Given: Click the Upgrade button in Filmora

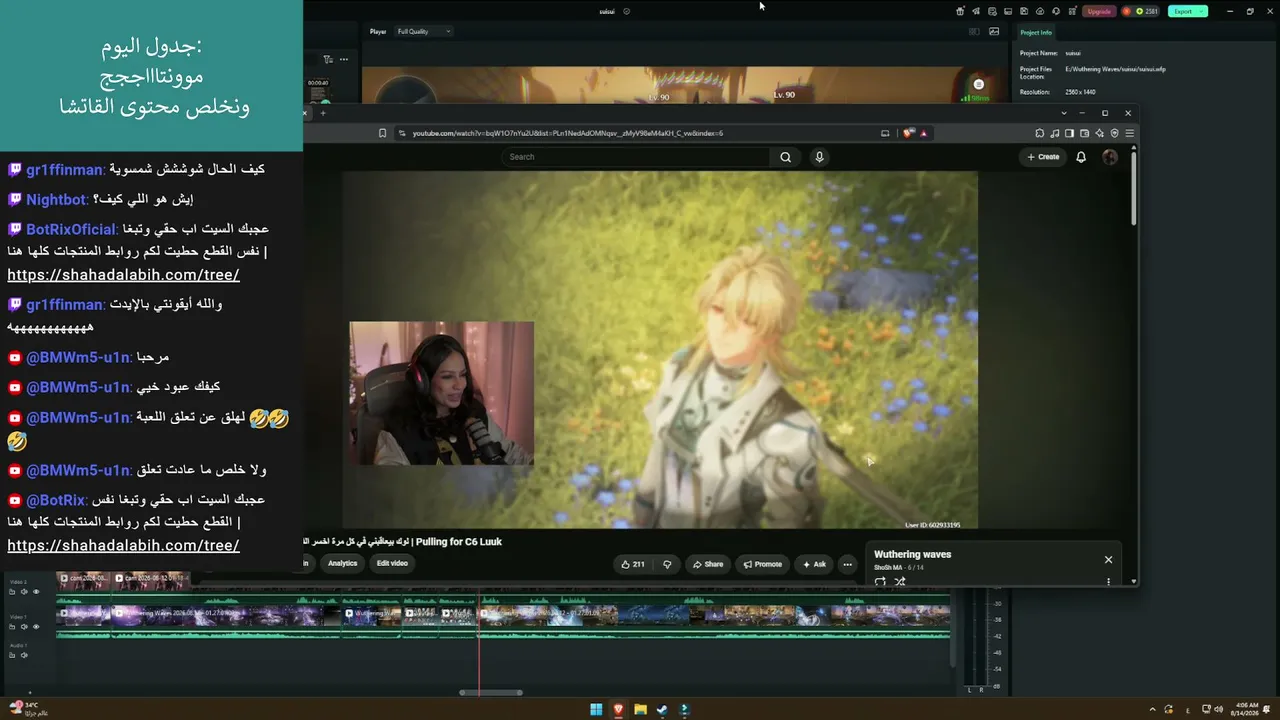Looking at the screenshot, I should click(x=1099, y=11).
